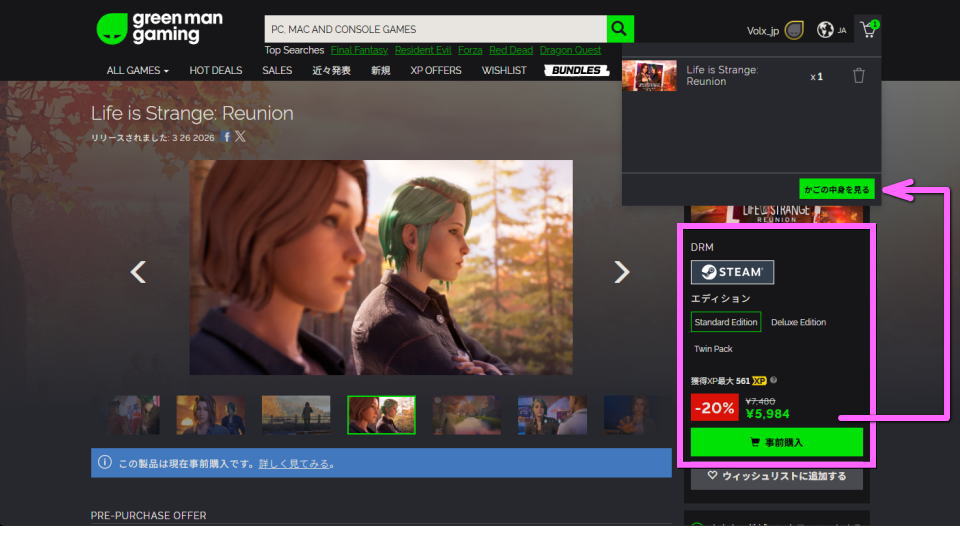Screen dimensions: 960x540
Task: Show previous screenshot with left arrow
Action: pyautogui.click(x=139, y=272)
